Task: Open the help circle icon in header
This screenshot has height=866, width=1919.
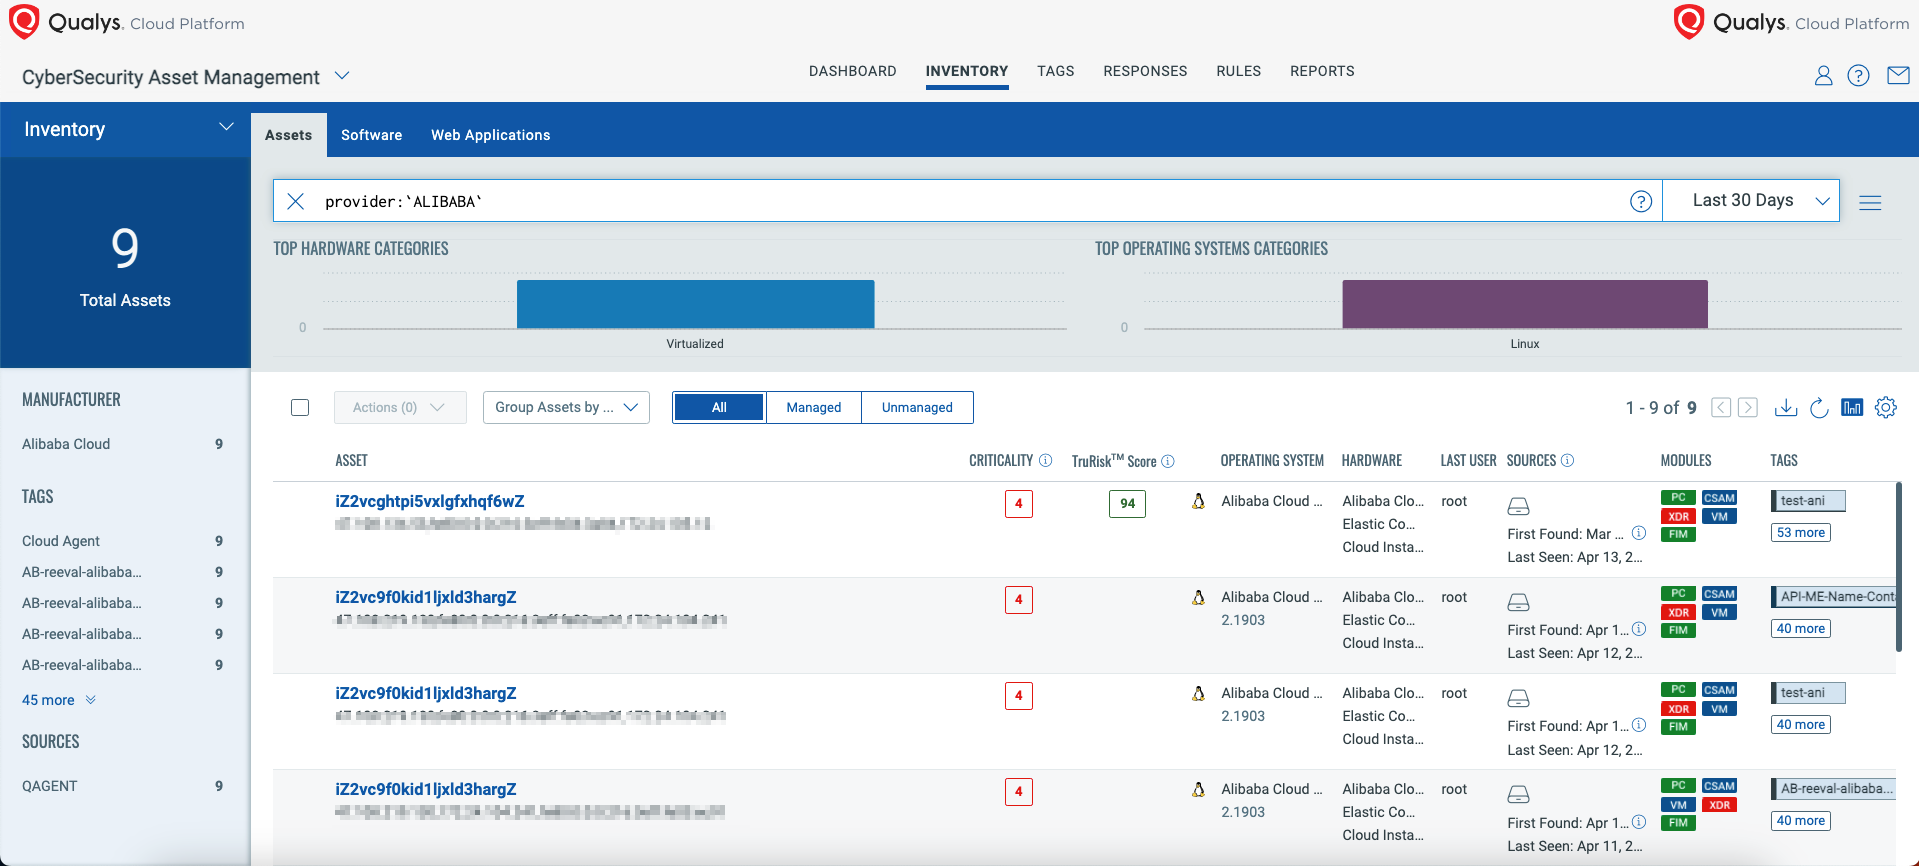Action: 1858,76
